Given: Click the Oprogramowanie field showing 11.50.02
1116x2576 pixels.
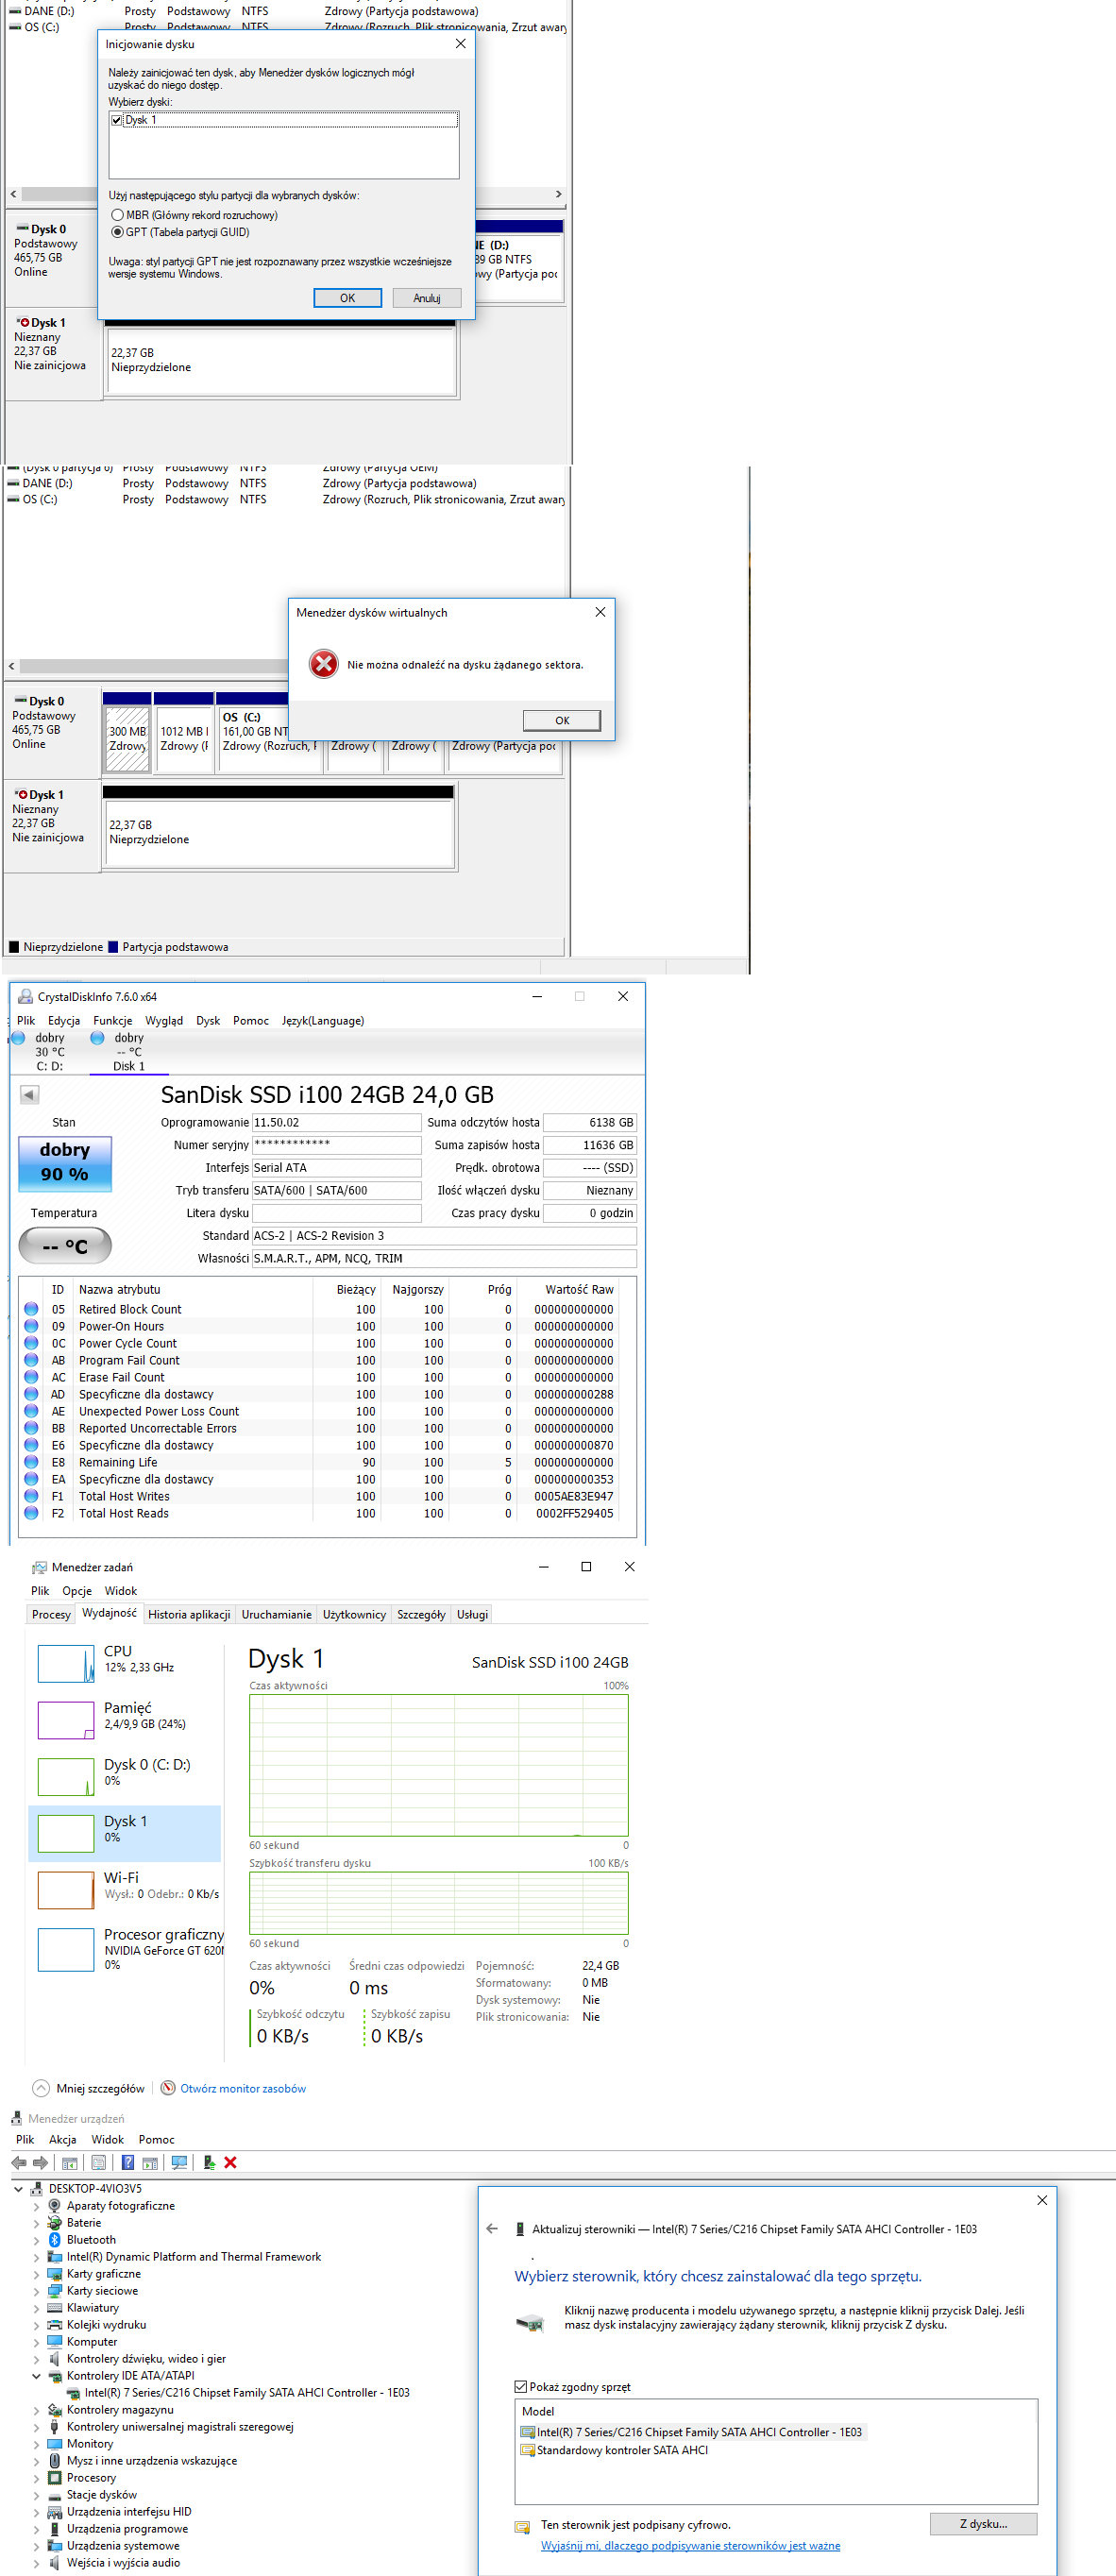Looking at the screenshot, I should point(336,1122).
